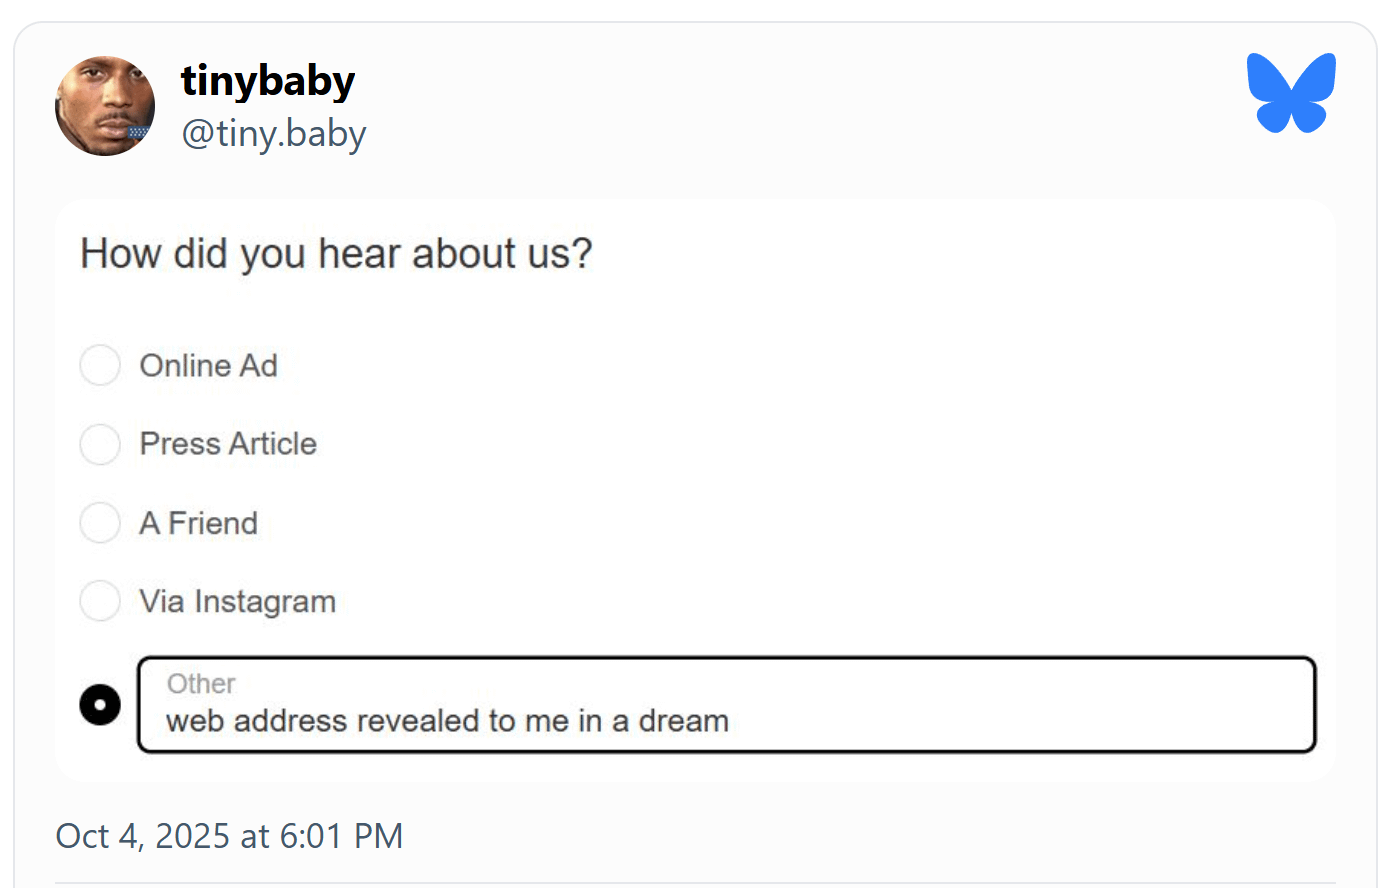The image size is (1385, 888).
Task: Select the Online Ad radio button
Action: (x=100, y=366)
